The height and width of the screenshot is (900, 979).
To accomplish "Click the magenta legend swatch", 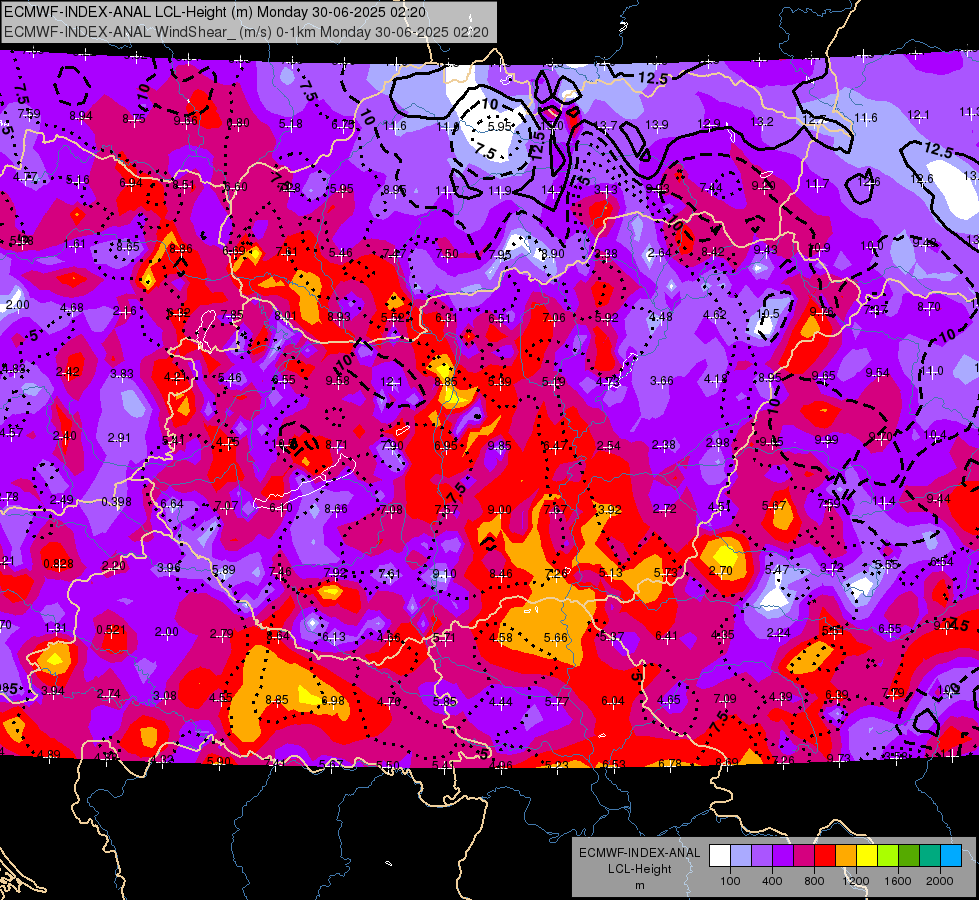I will click(x=804, y=856).
